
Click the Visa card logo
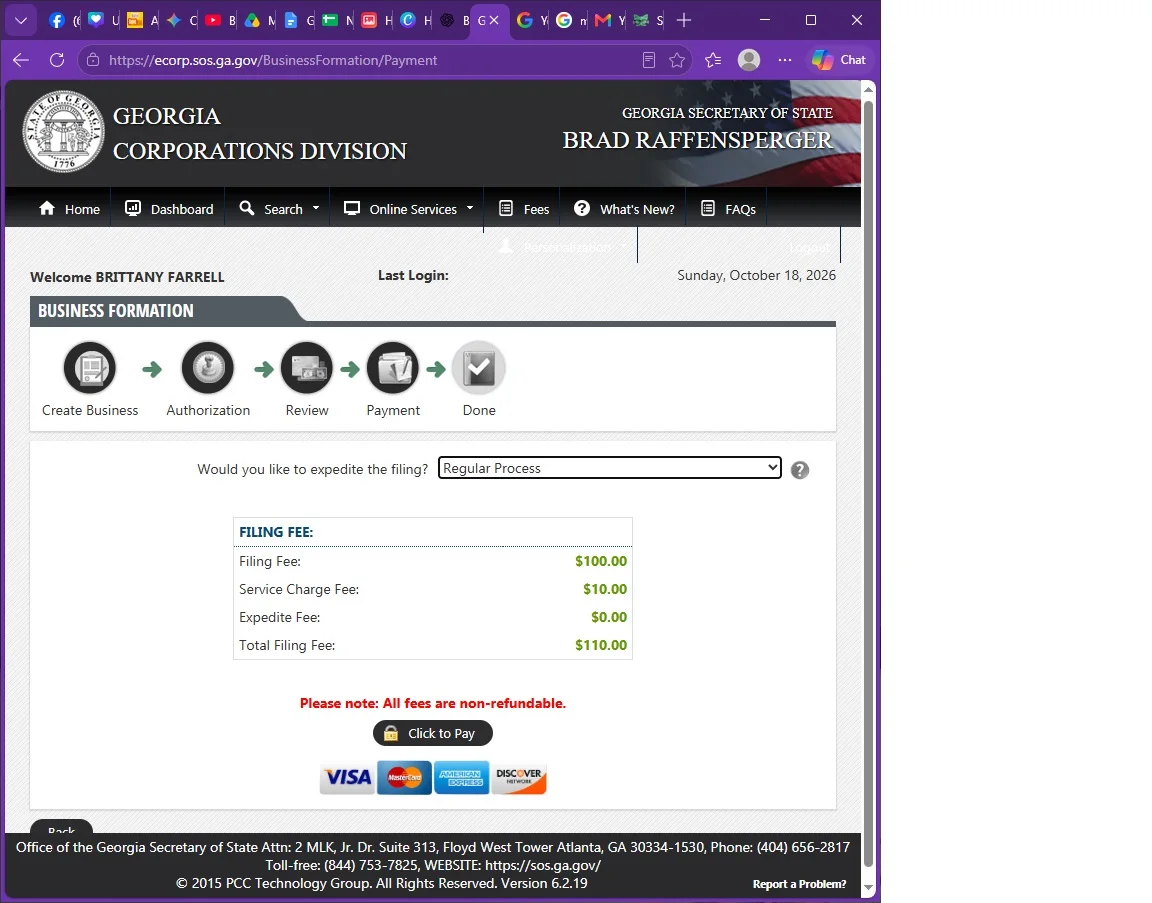click(348, 777)
